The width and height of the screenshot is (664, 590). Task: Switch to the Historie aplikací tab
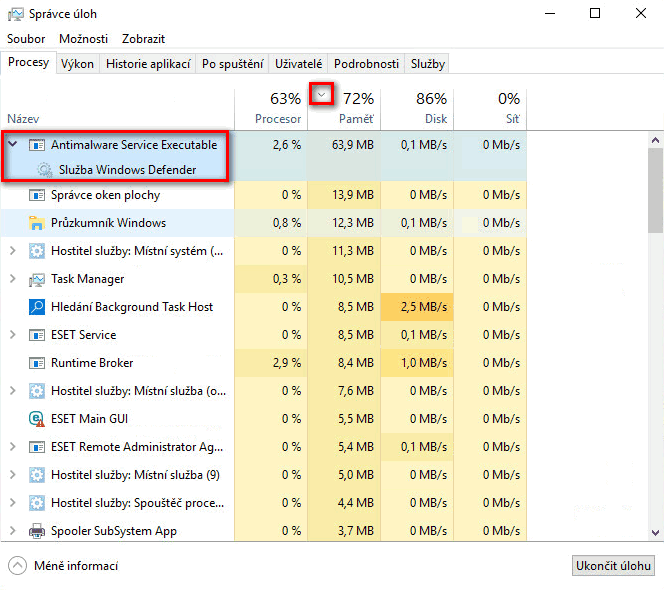pos(148,64)
